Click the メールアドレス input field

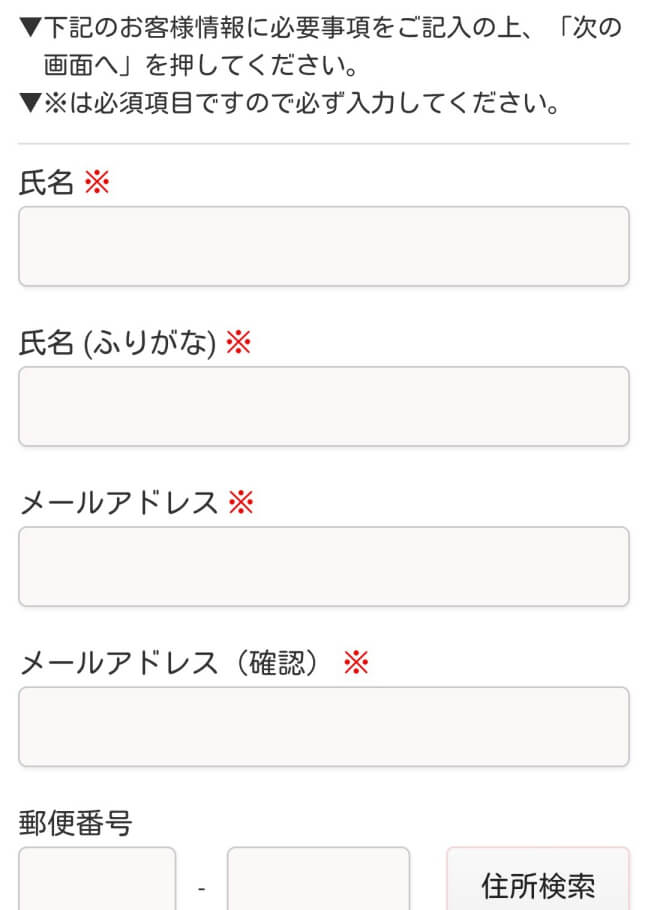323,566
